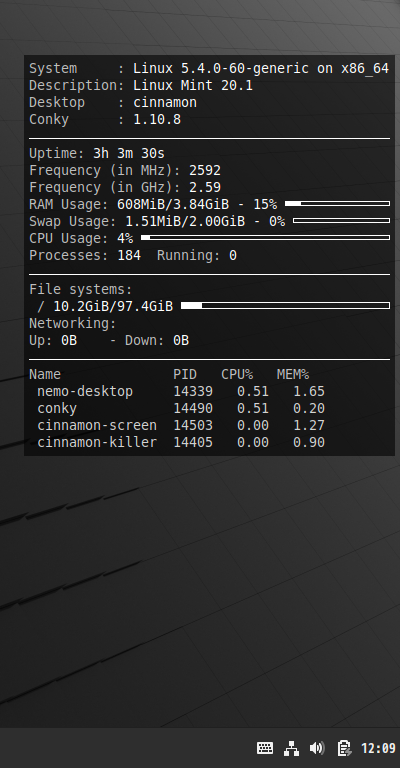This screenshot has height=768, width=400.
Task: Click PID 14503 in the process list
Action: click(193, 425)
